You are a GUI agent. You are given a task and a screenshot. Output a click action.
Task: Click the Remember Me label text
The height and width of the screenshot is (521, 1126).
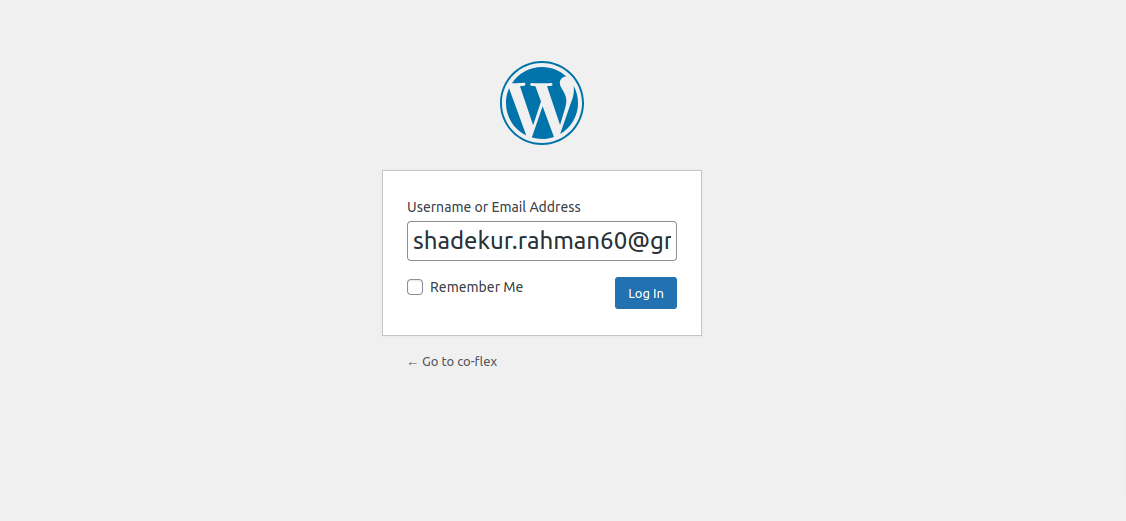pyautogui.click(x=476, y=287)
